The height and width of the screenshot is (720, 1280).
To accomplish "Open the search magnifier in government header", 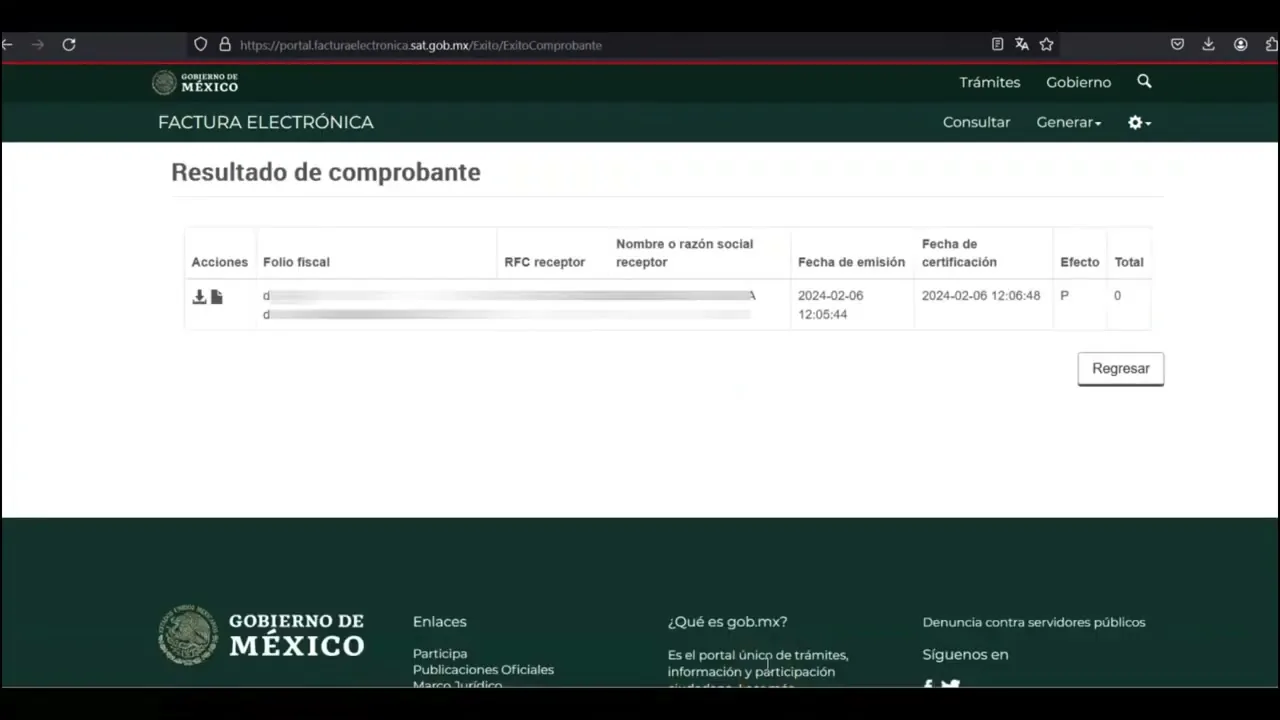I will pos(1144,82).
